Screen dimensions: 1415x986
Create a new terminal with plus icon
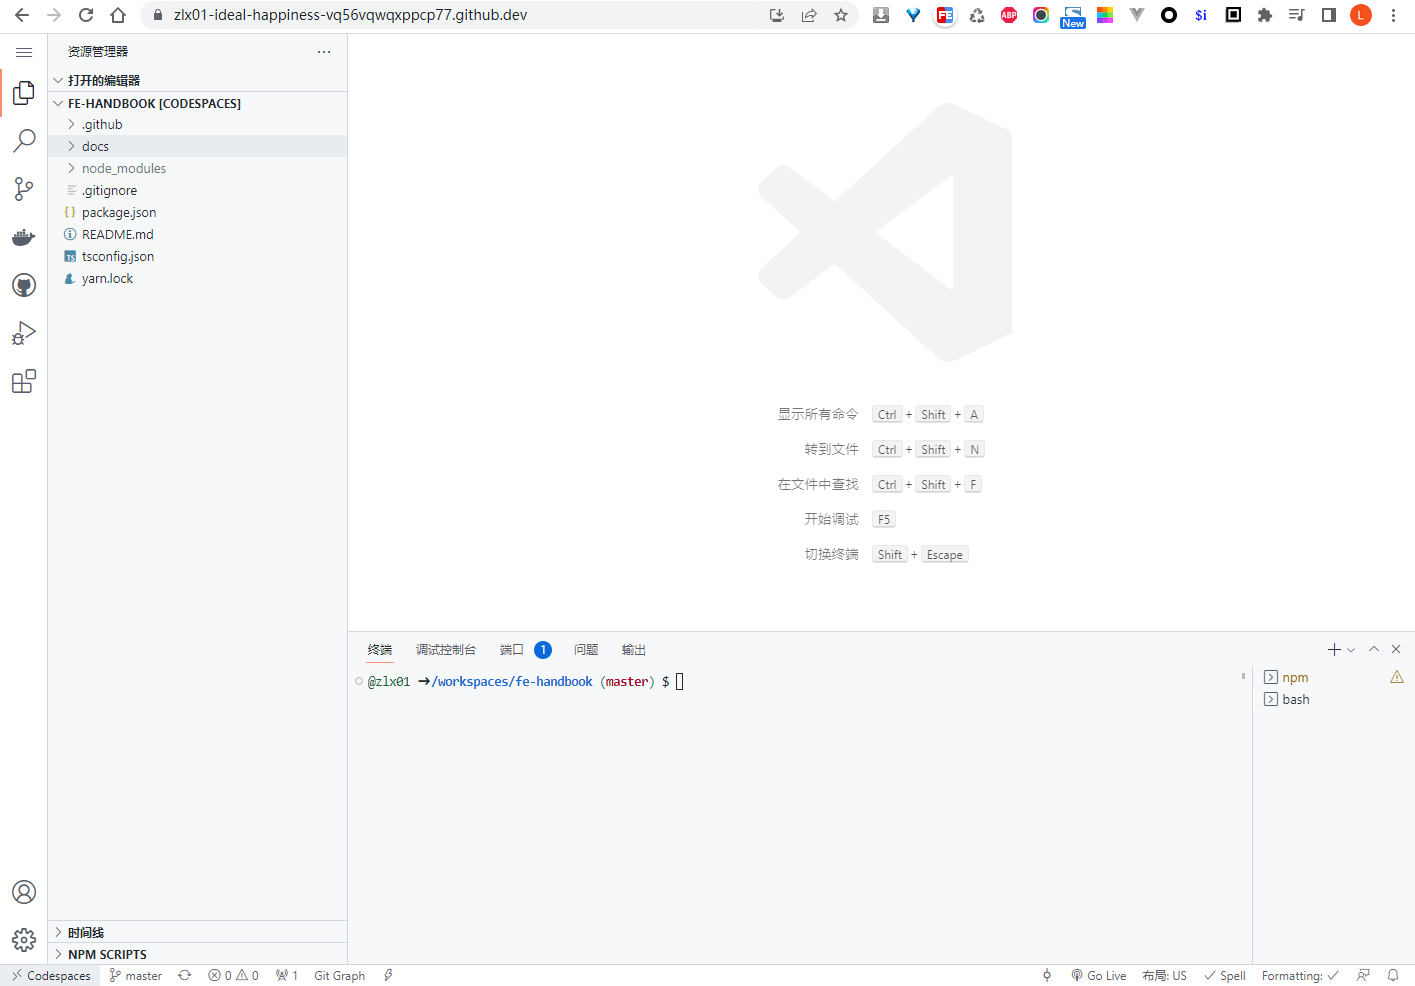[1334, 650]
